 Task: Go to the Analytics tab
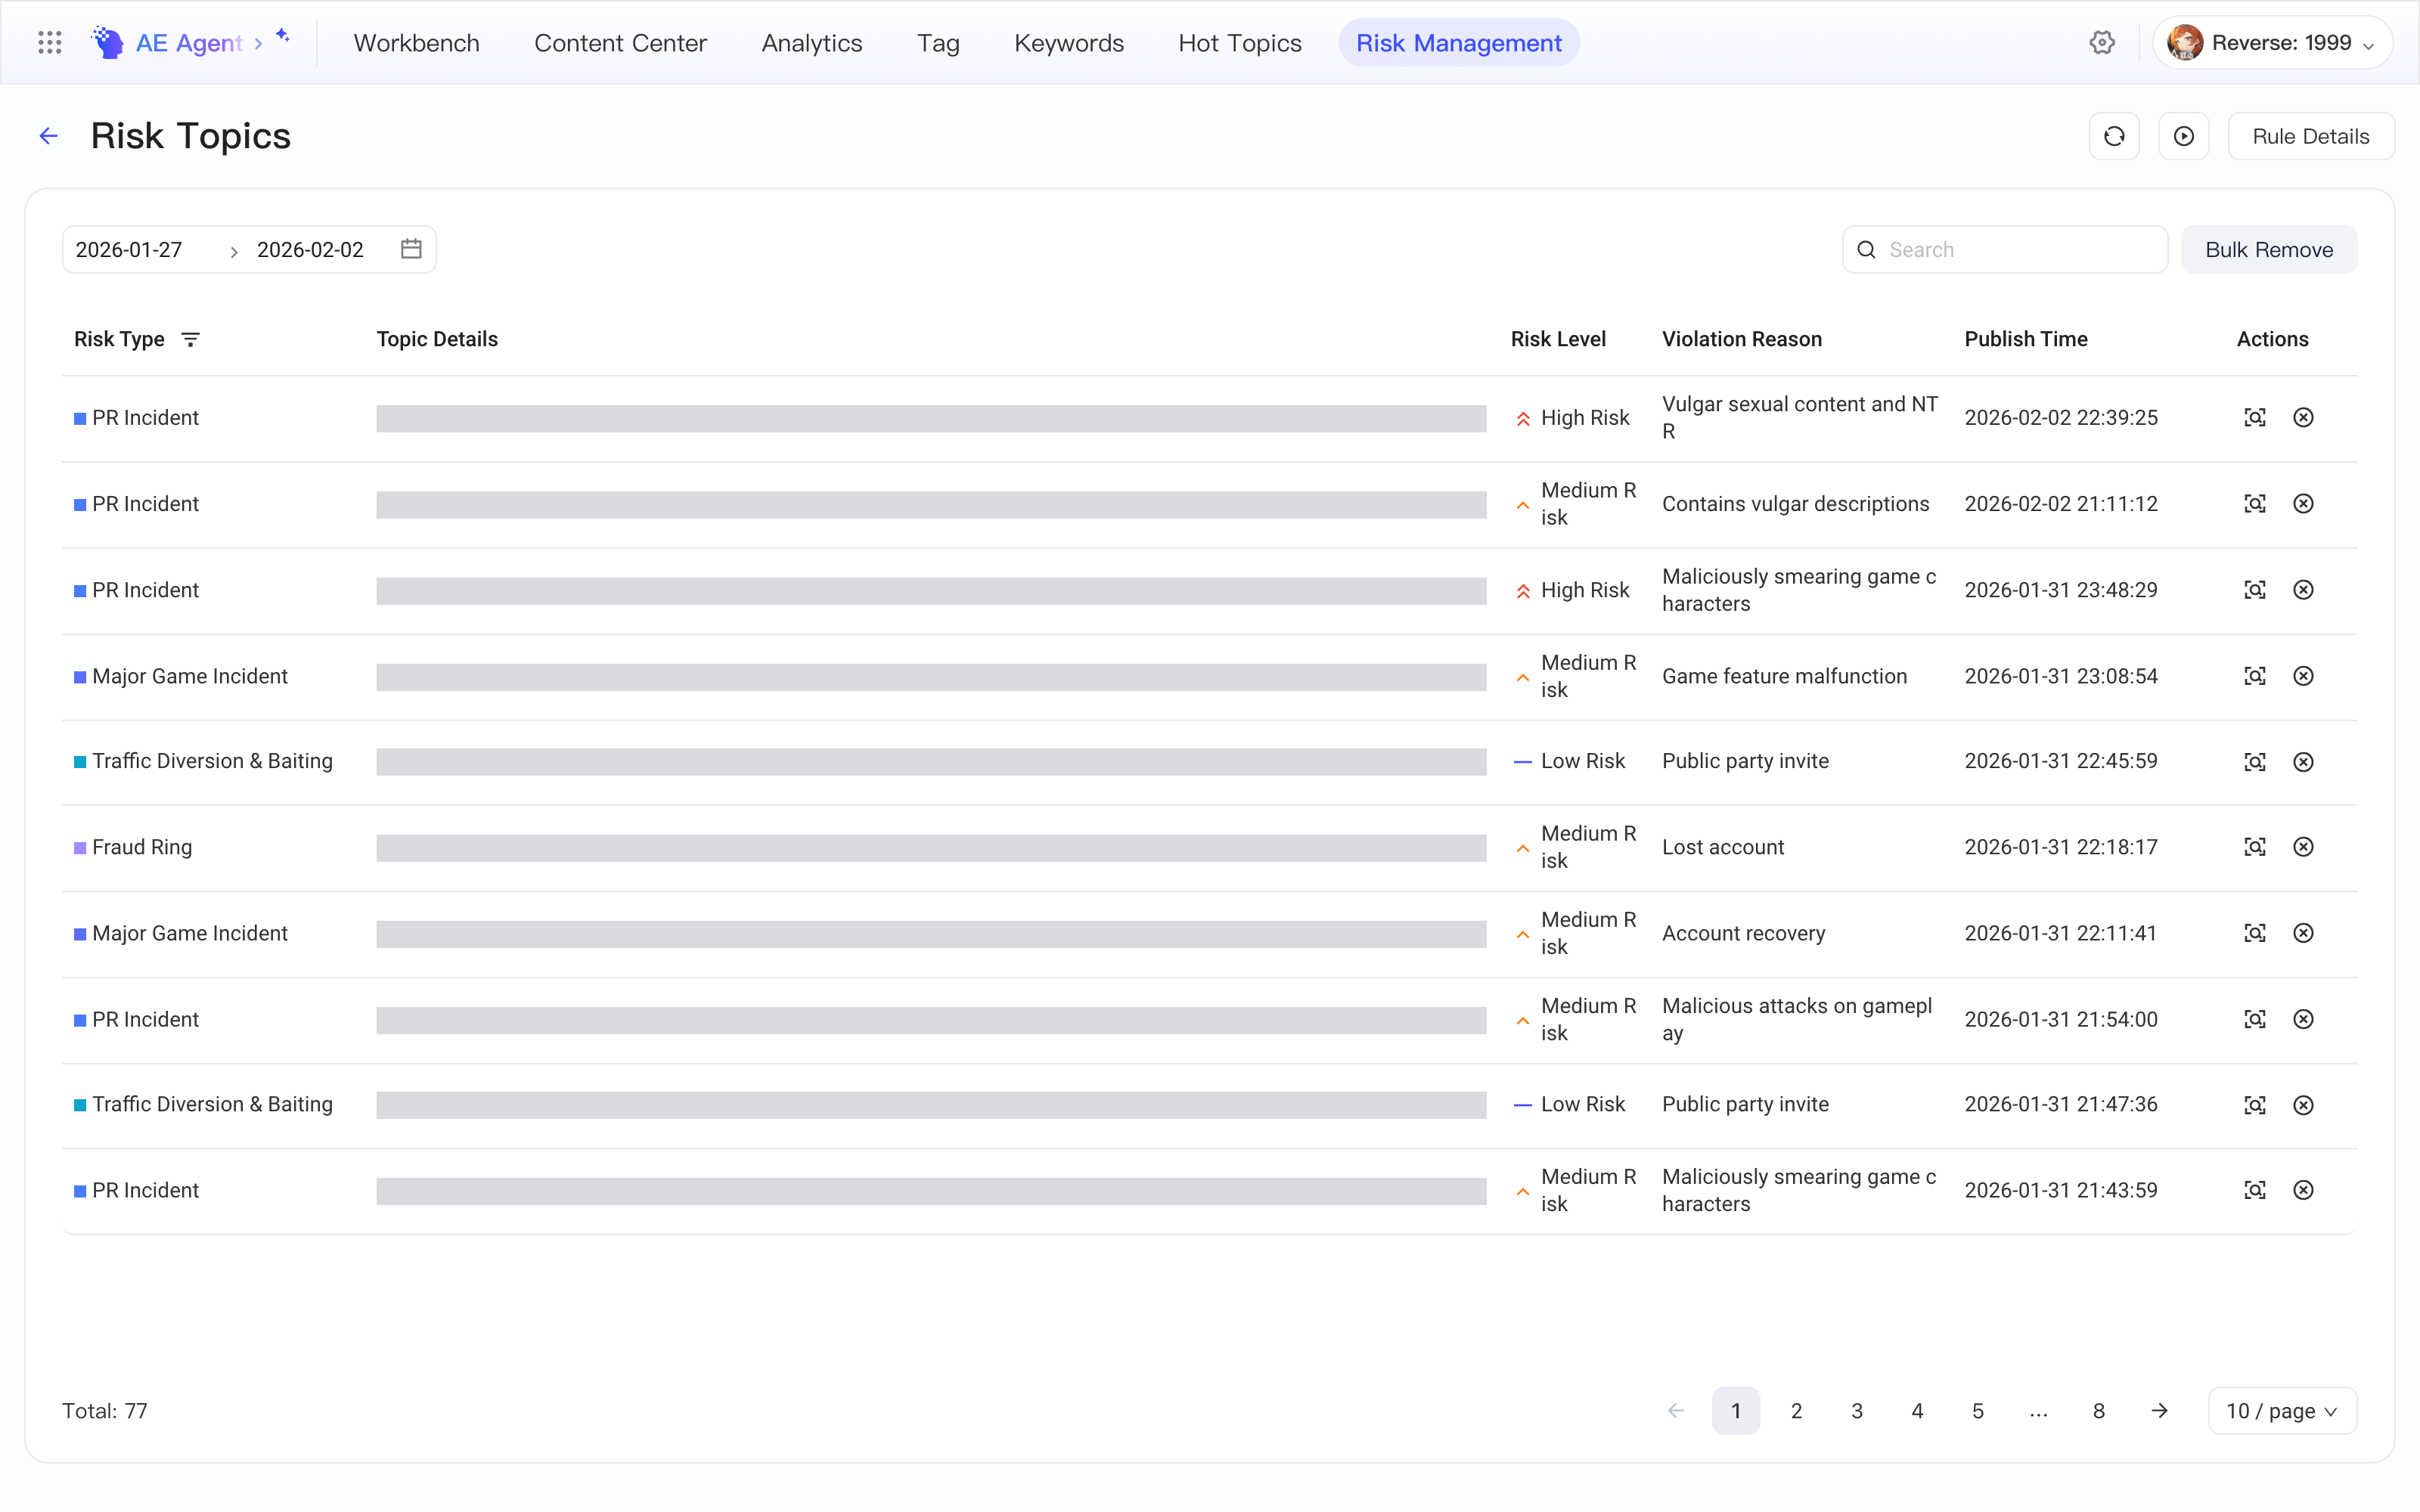[x=812, y=43]
